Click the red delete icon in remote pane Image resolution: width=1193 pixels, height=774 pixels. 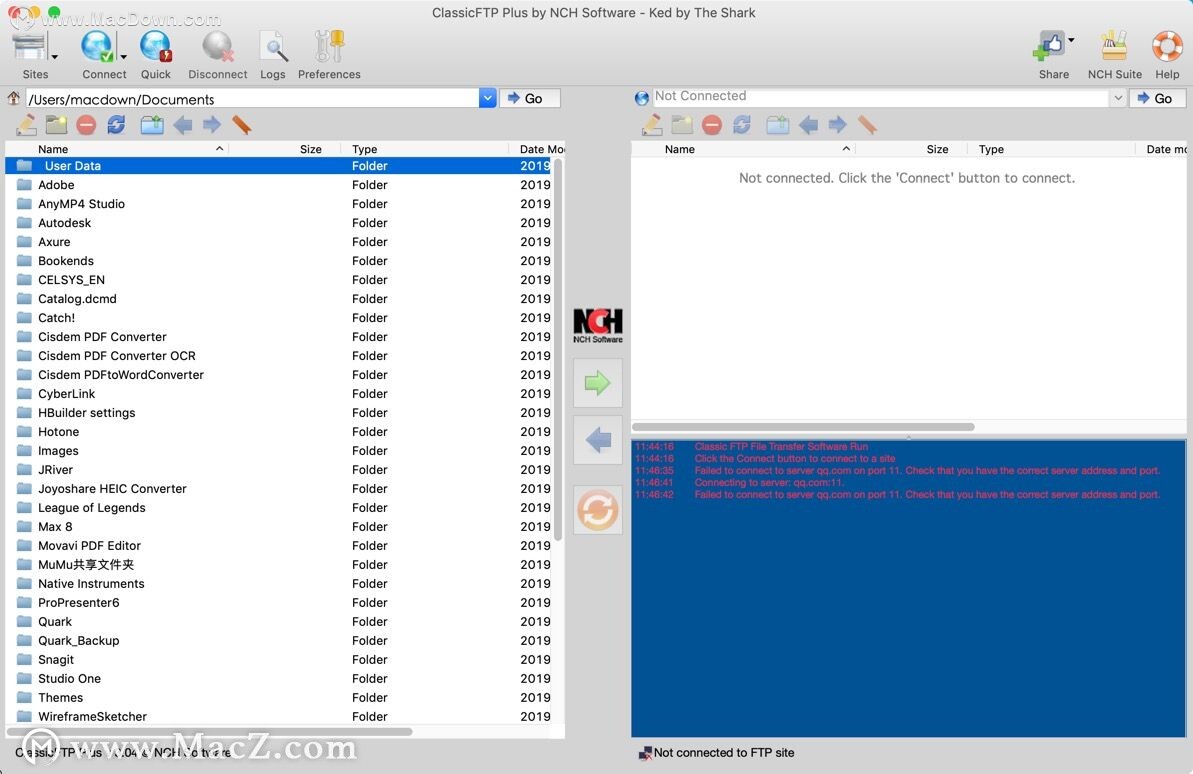coord(711,125)
